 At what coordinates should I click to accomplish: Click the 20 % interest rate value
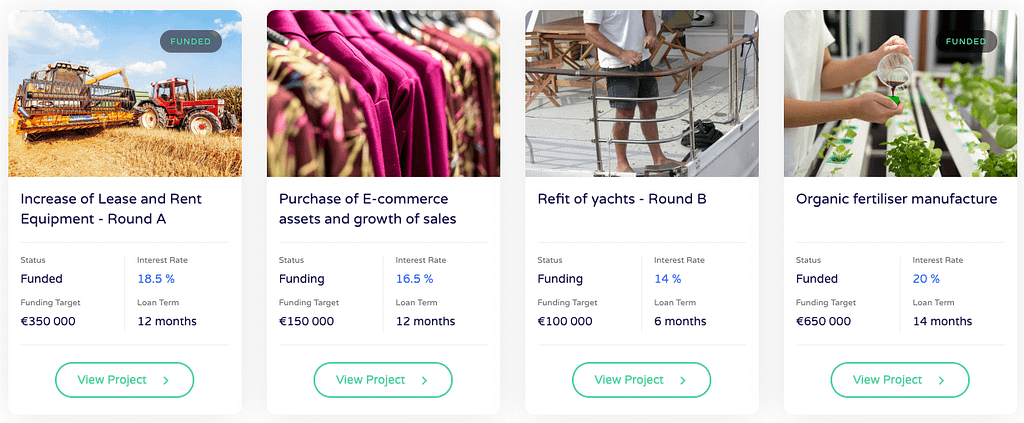point(926,279)
